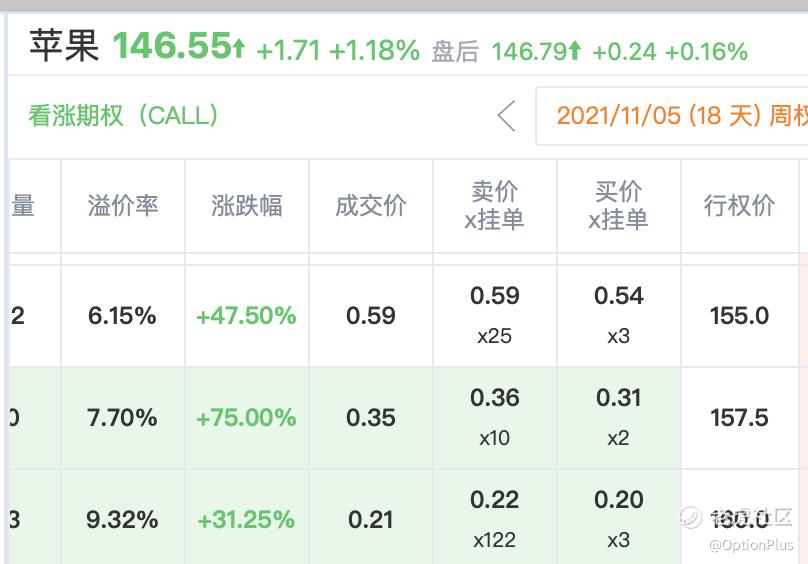Click the ask price 0.36 x10 cell
This screenshot has height=564, width=808.
[x=495, y=418]
